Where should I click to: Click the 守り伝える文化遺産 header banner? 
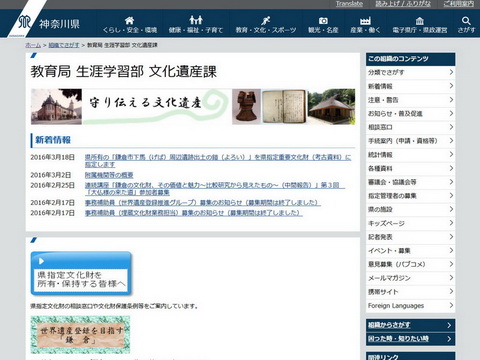pos(193,107)
